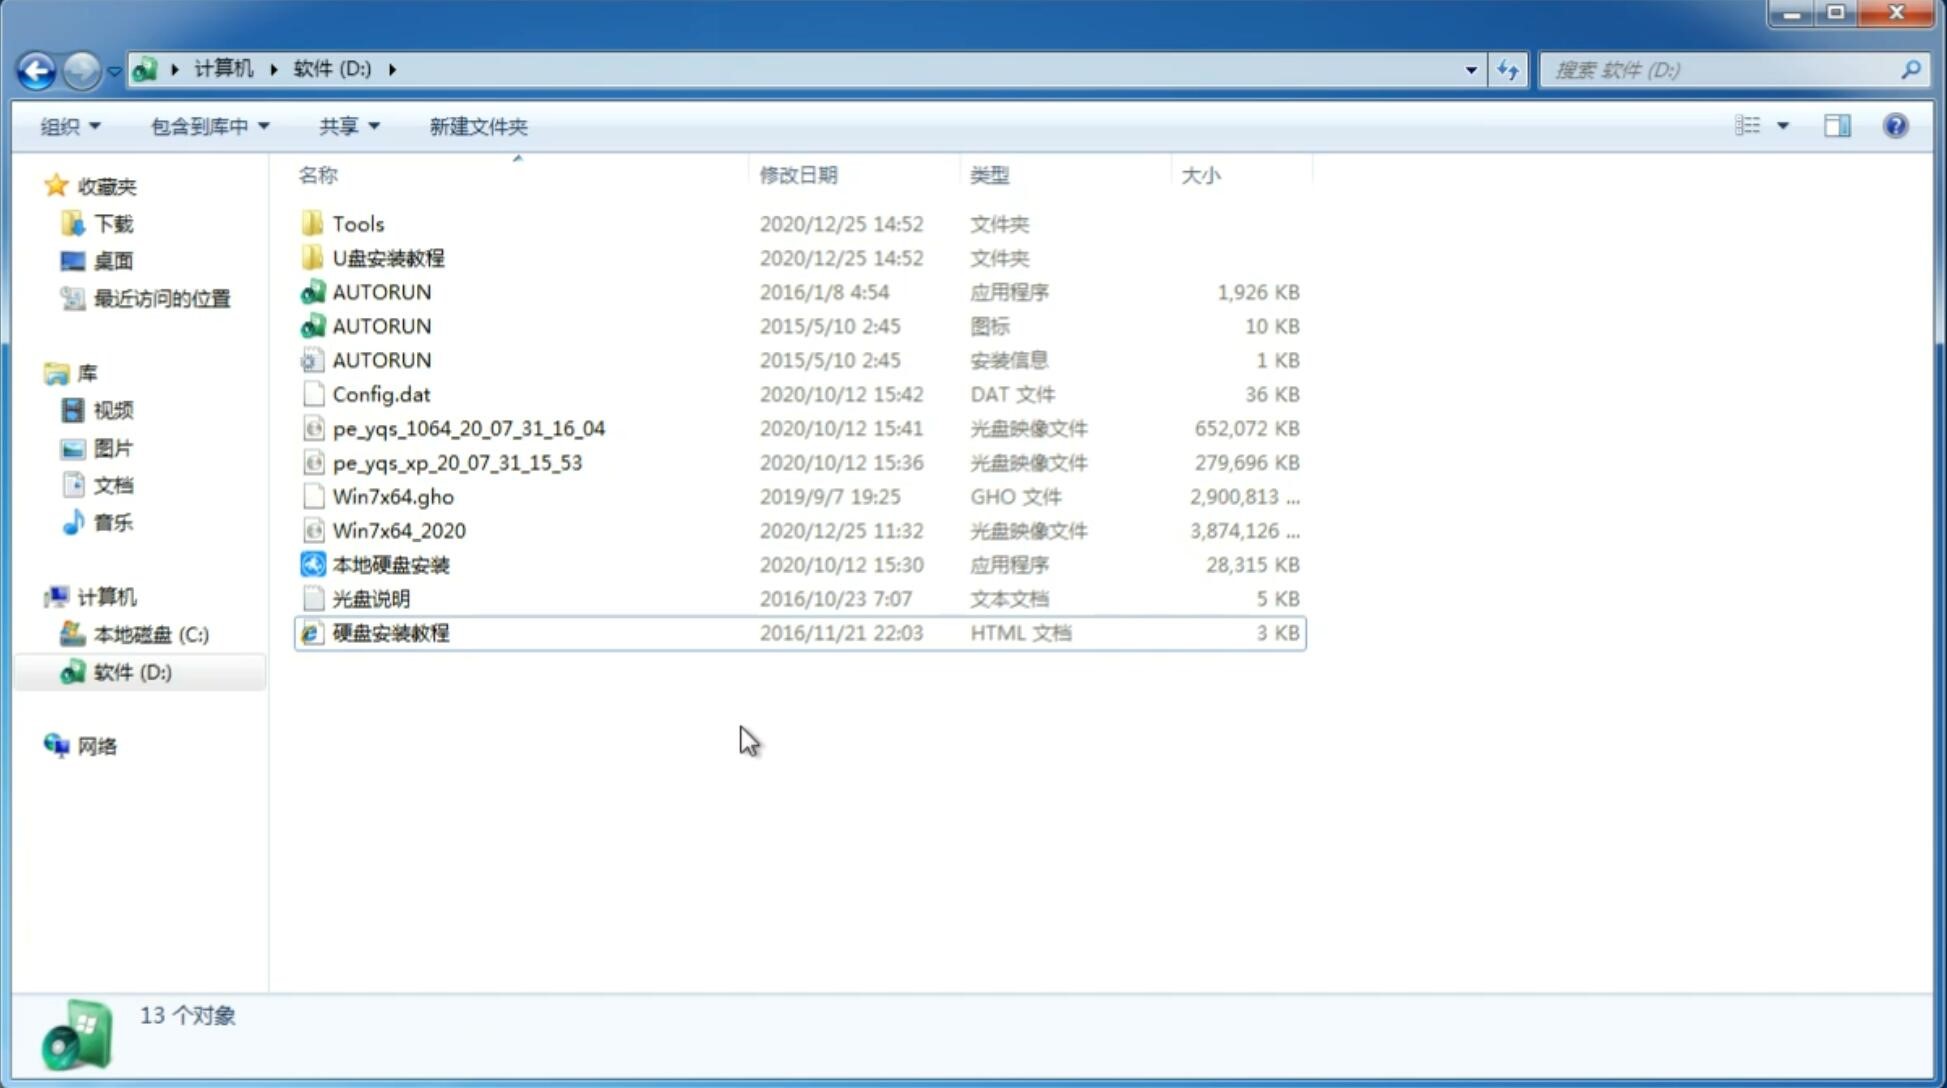The width and height of the screenshot is (1947, 1088).
Task: Open 硬盘安装教程 HTML document
Action: [390, 632]
